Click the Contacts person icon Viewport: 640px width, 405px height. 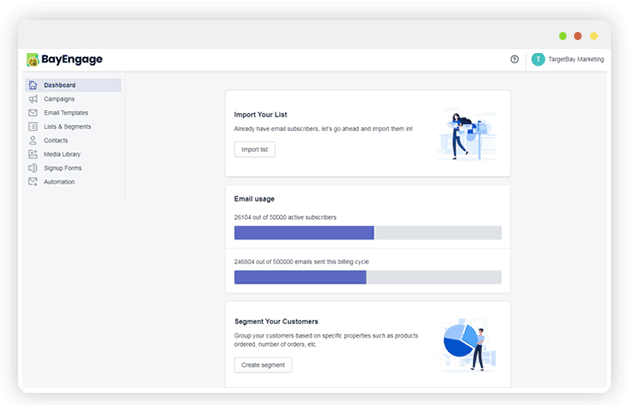[33, 140]
